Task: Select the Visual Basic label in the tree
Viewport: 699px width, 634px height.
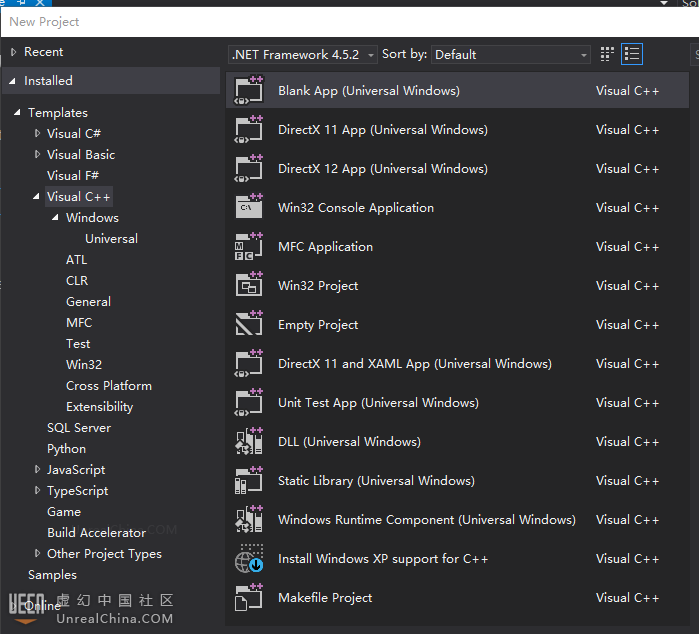Action: tap(81, 155)
